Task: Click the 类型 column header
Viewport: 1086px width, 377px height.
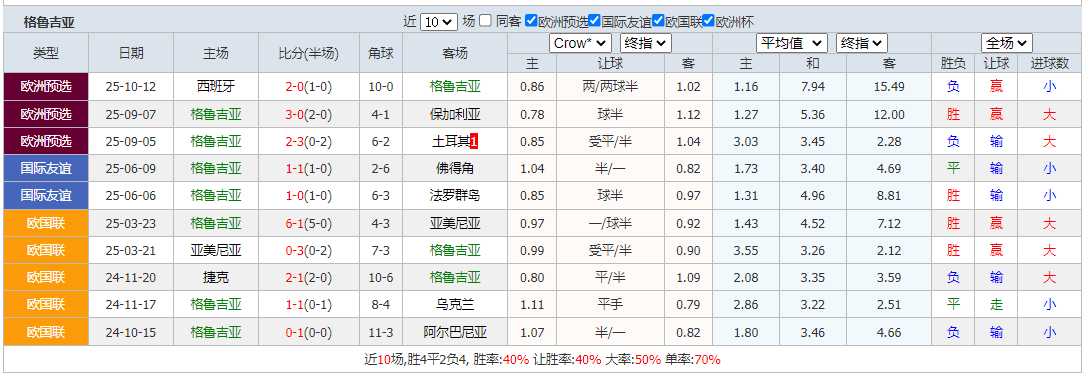Action: pyautogui.click(x=46, y=53)
